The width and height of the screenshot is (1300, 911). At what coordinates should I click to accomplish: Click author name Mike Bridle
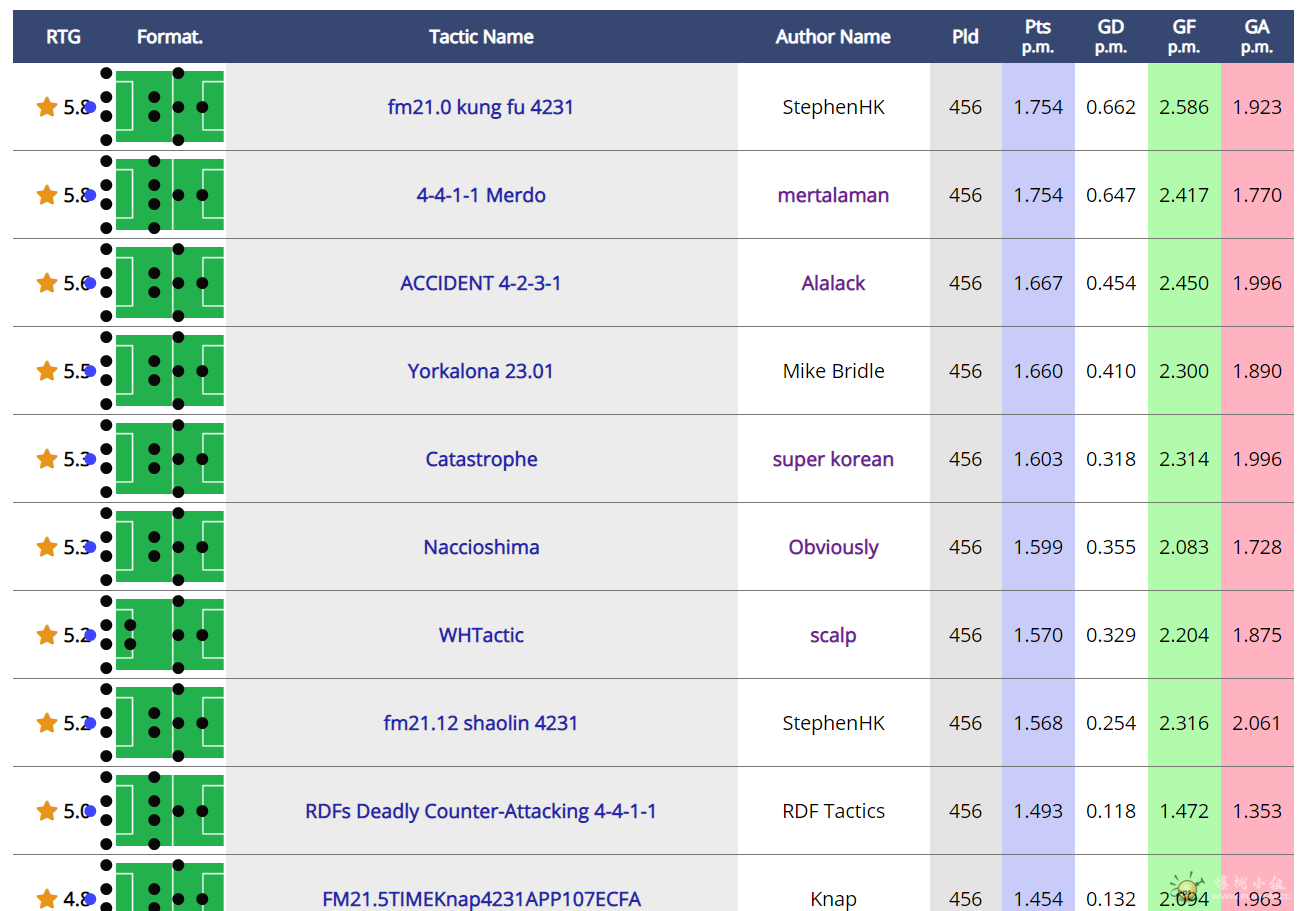833,371
